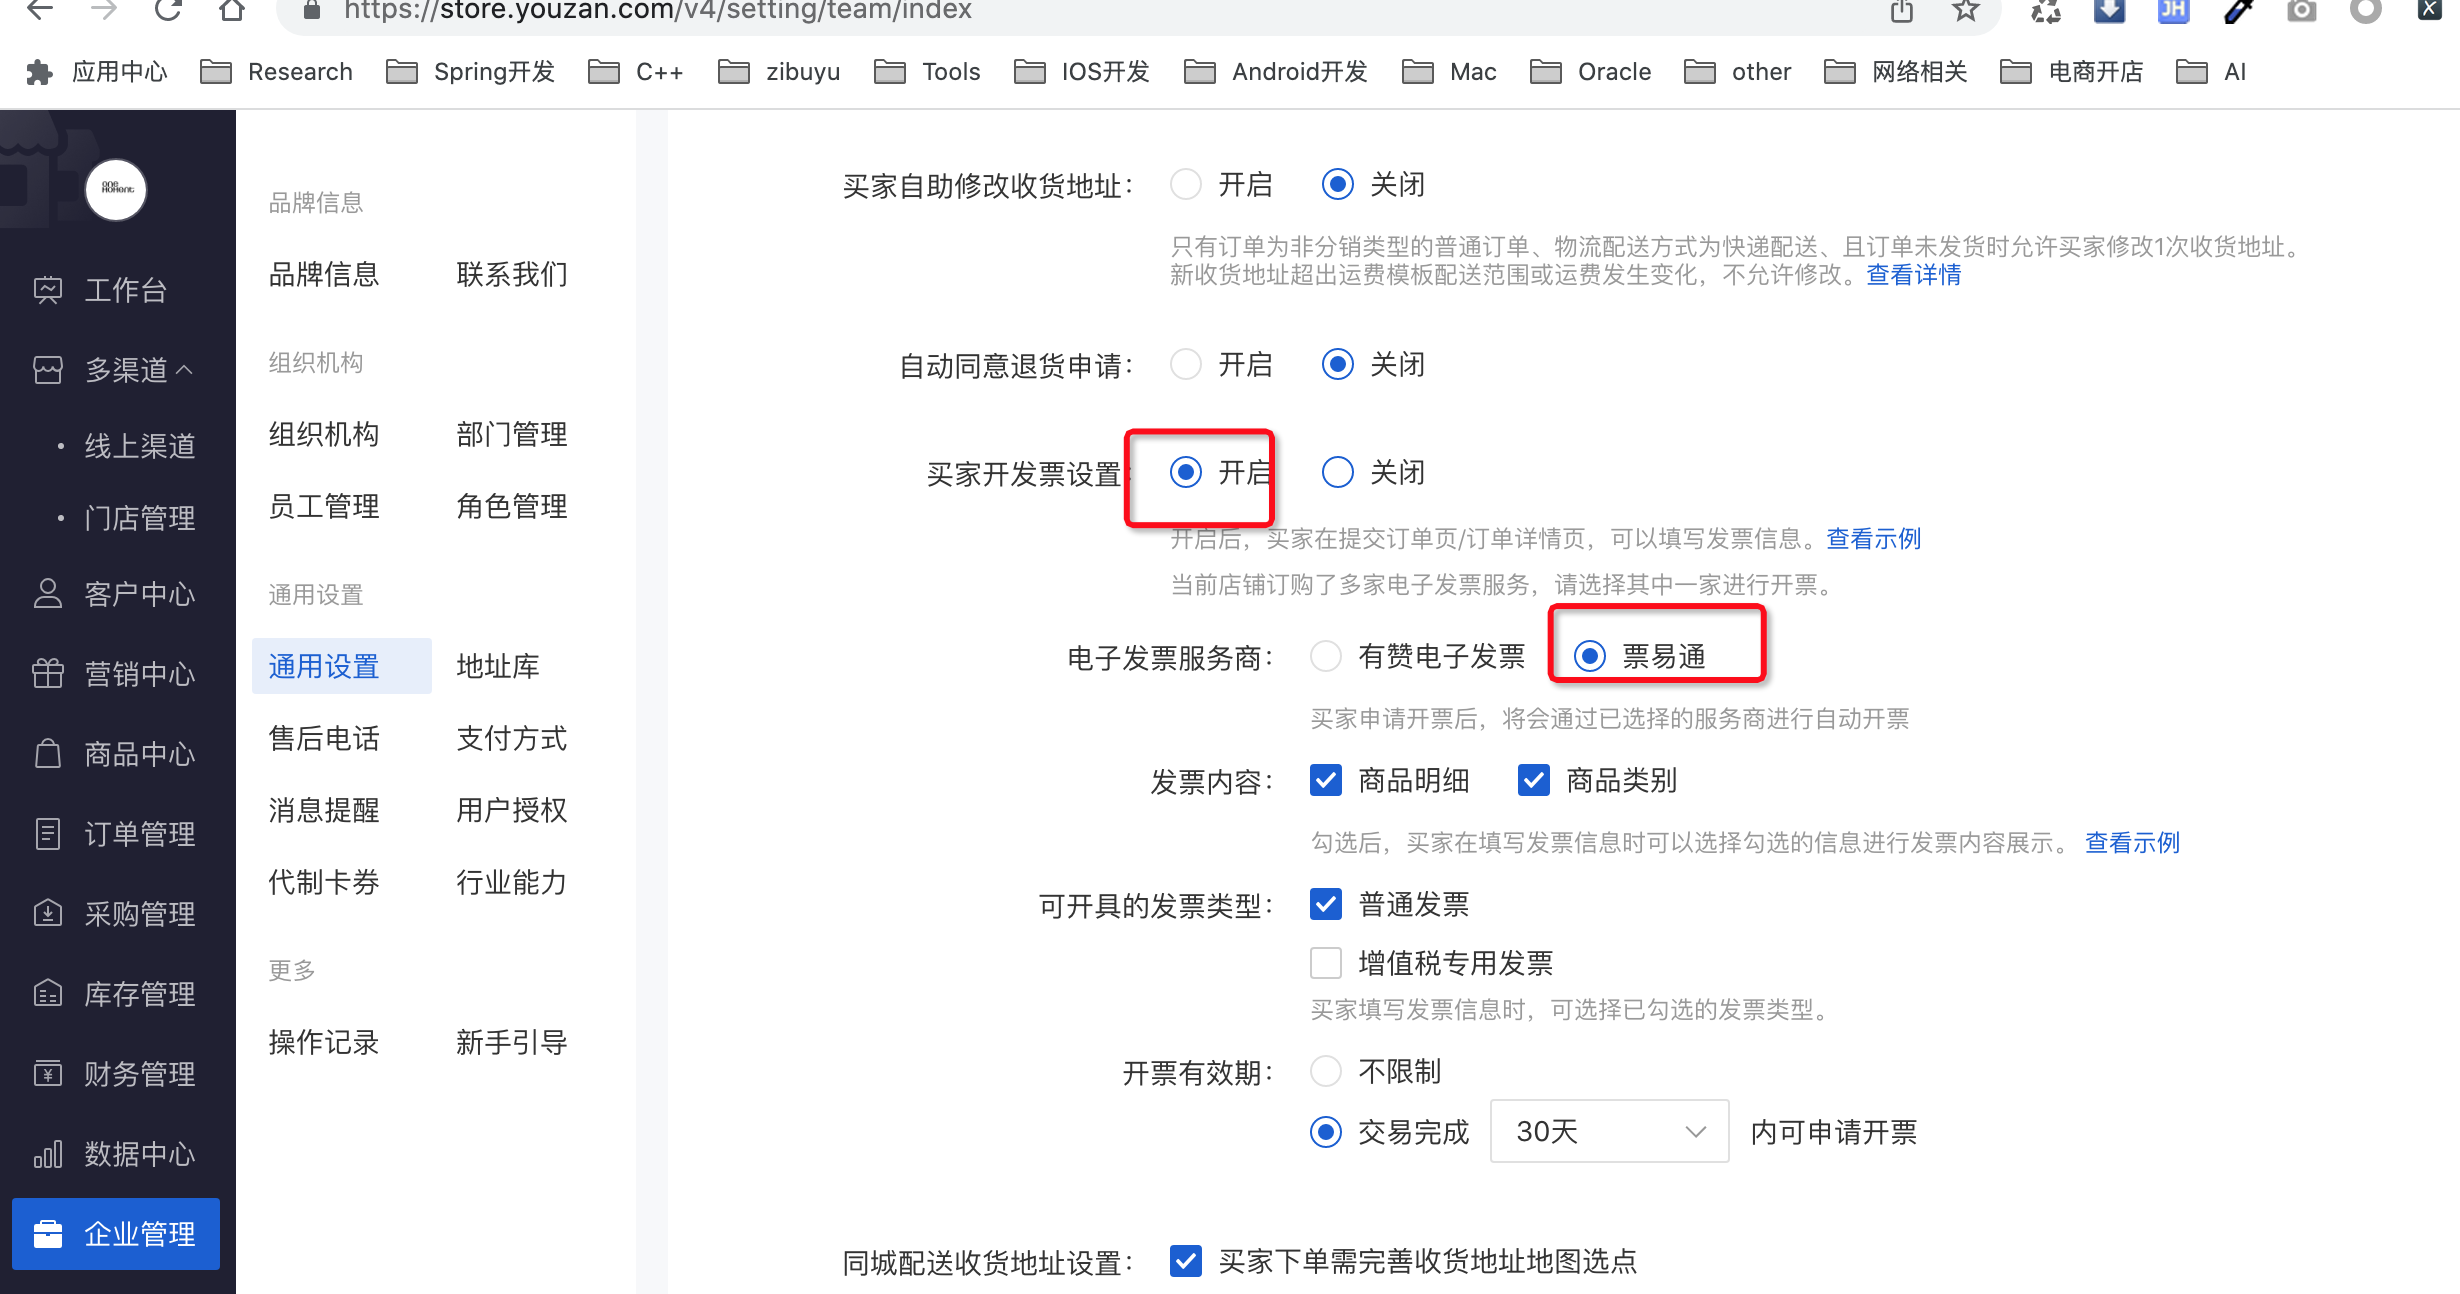Enable 增值税专用发票 checkbox
This screenshot has width=2460, height=1294.
point(1326,962)
